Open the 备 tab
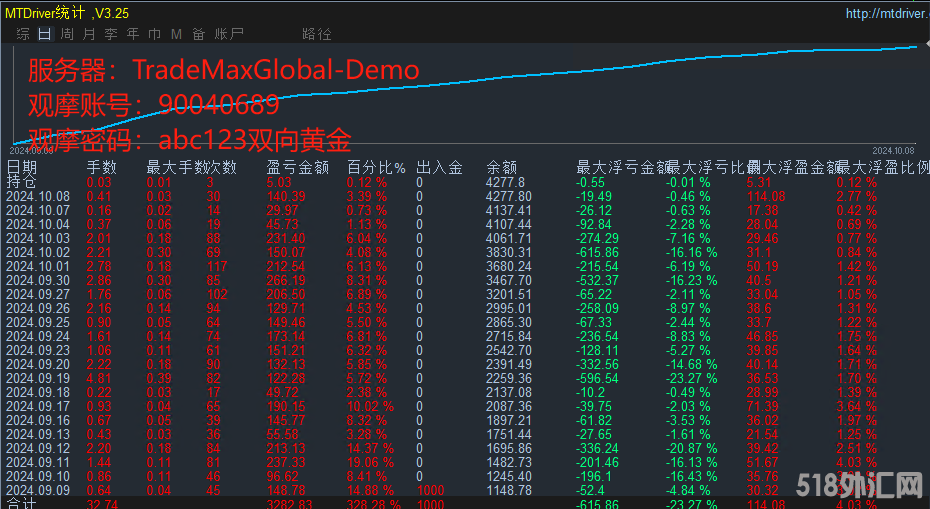Viewport: 930px width, 509px height. (198, 34)
